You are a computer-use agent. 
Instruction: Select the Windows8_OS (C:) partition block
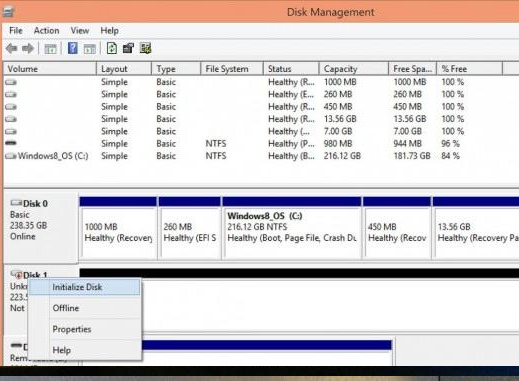click(292, 227)
